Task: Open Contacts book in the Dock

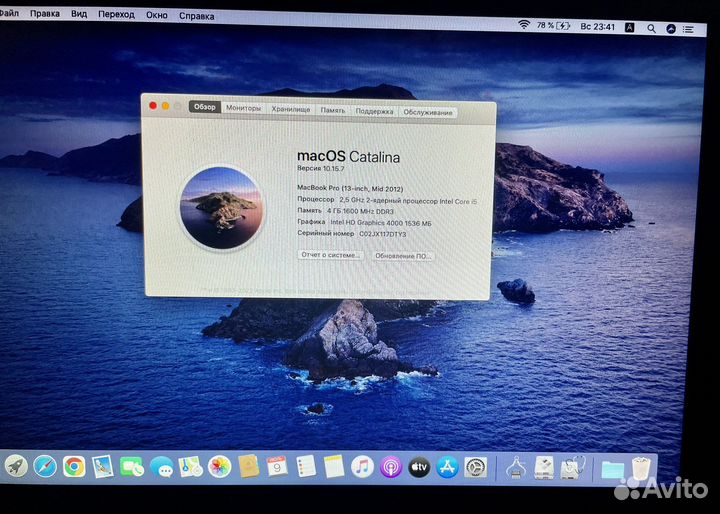Action: 248,466
